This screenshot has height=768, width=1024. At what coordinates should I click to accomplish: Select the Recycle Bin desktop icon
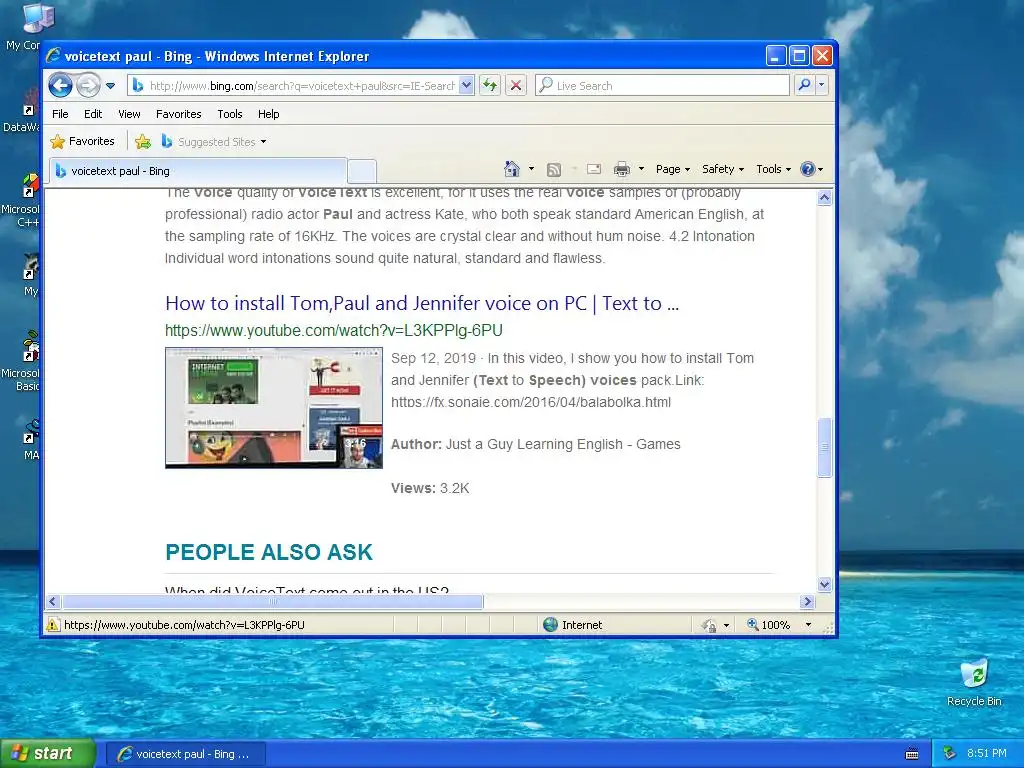pyautogui.click(x=974, y=682)
